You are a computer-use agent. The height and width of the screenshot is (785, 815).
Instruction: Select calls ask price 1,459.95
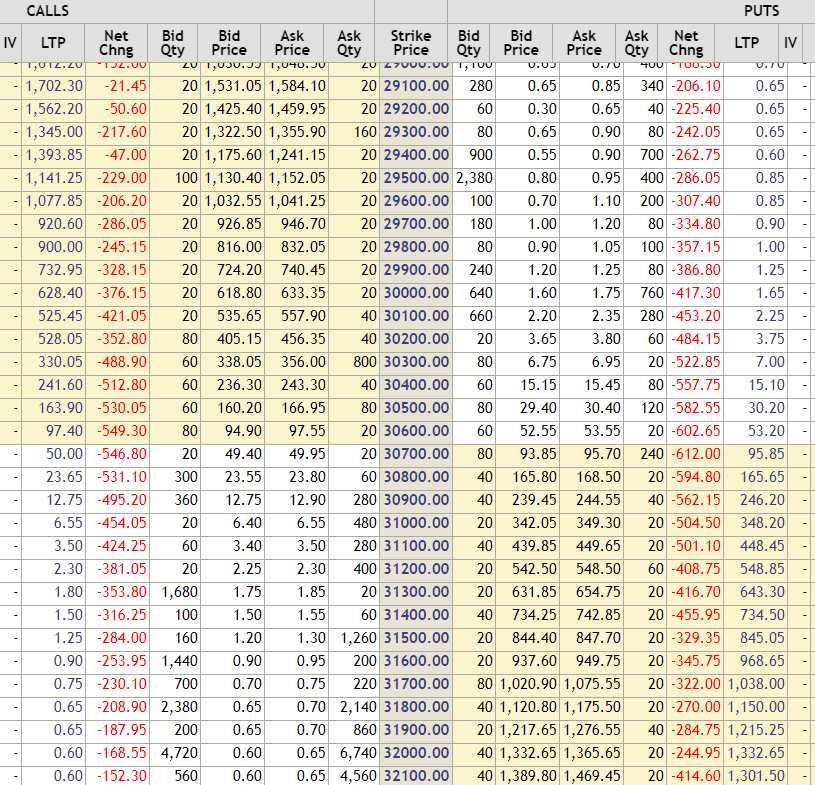tap(297, 109)
